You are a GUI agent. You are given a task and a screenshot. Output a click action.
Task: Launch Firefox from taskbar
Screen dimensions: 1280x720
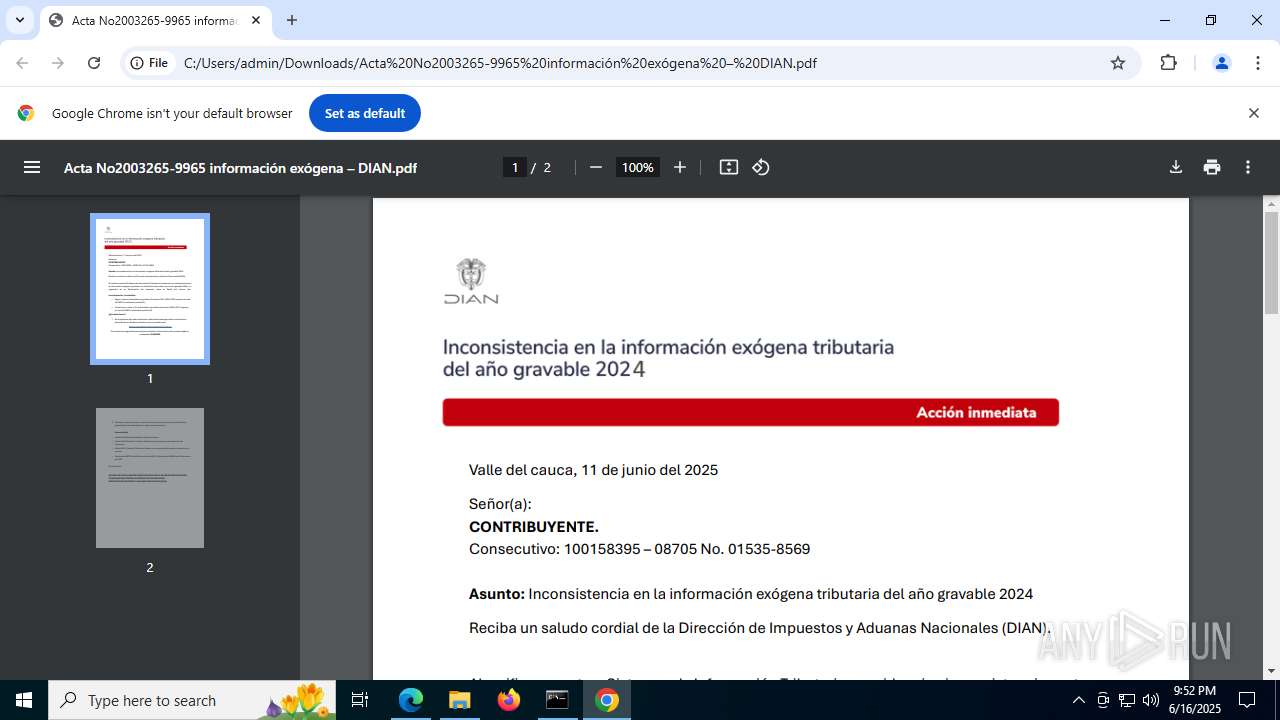[x=509, y=700]
